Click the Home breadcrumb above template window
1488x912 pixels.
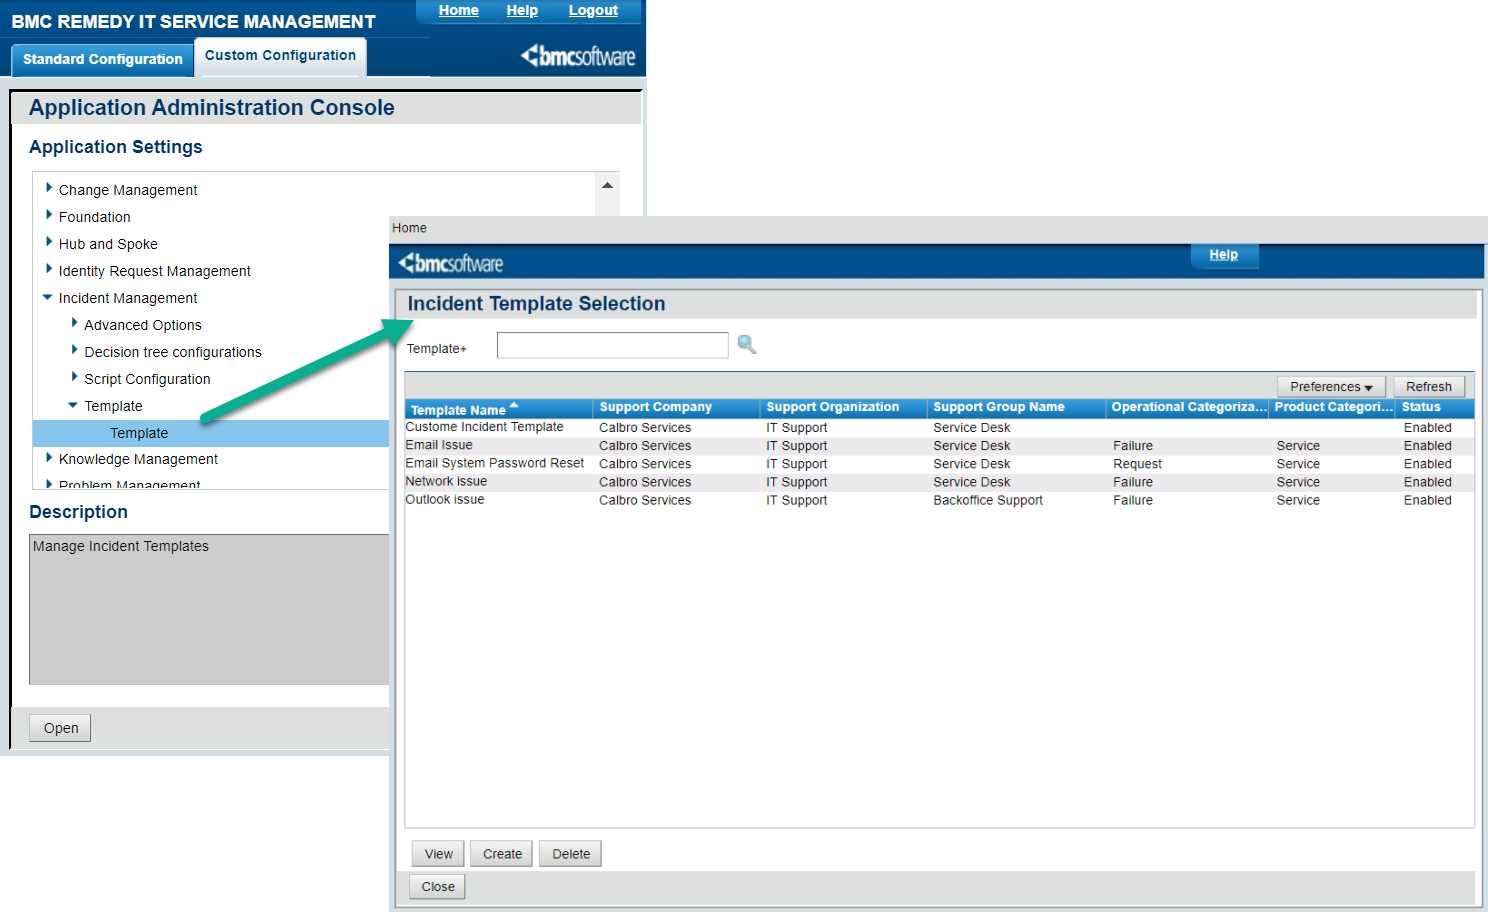tap(409, 228)
